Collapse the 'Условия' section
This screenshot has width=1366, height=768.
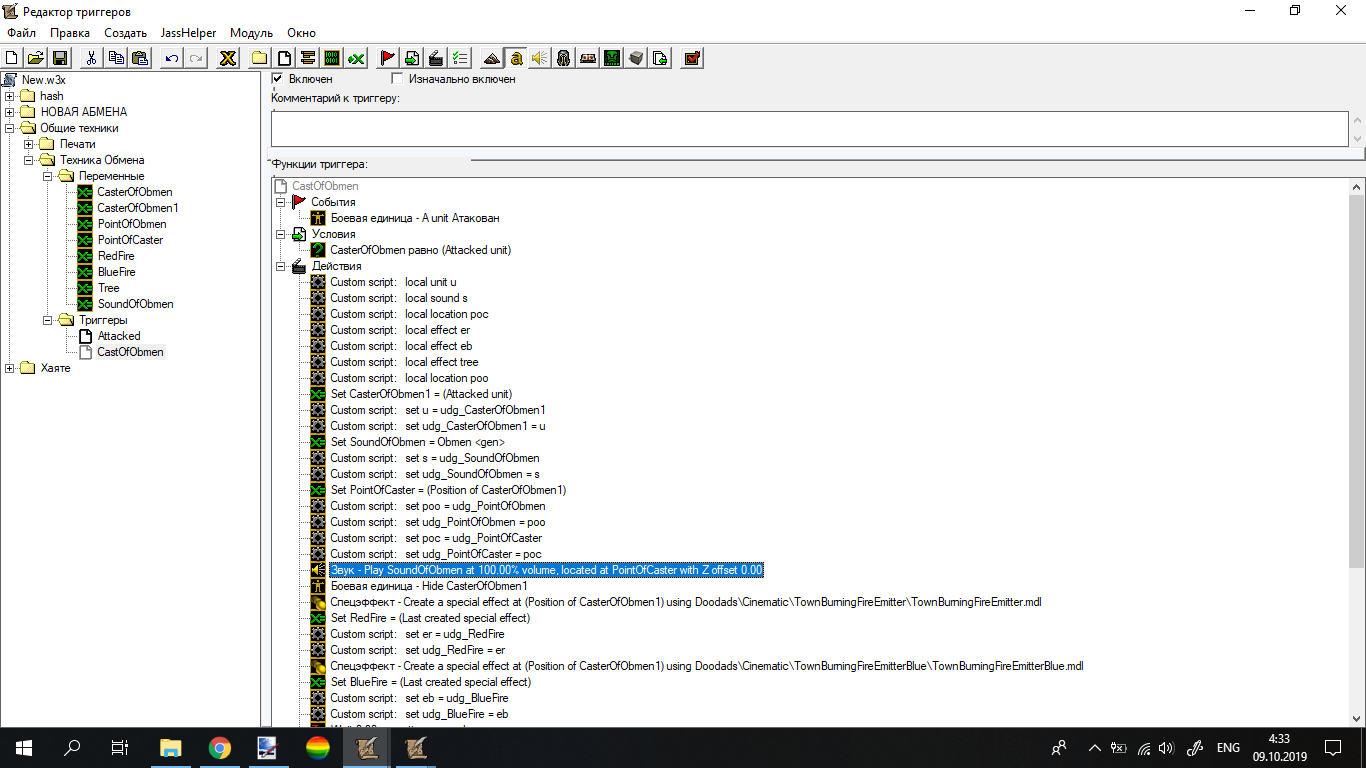coord(281,234)
